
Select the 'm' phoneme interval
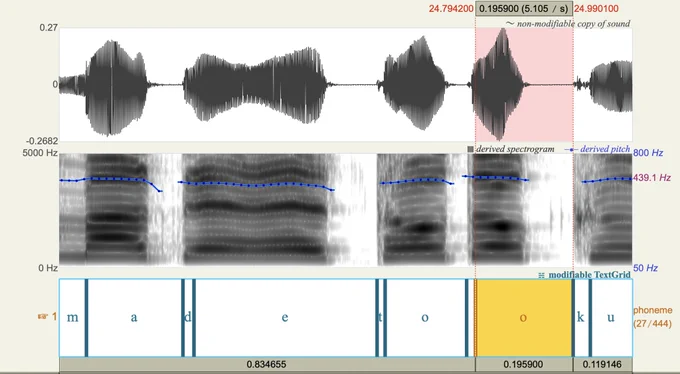[x=72, y=318]
